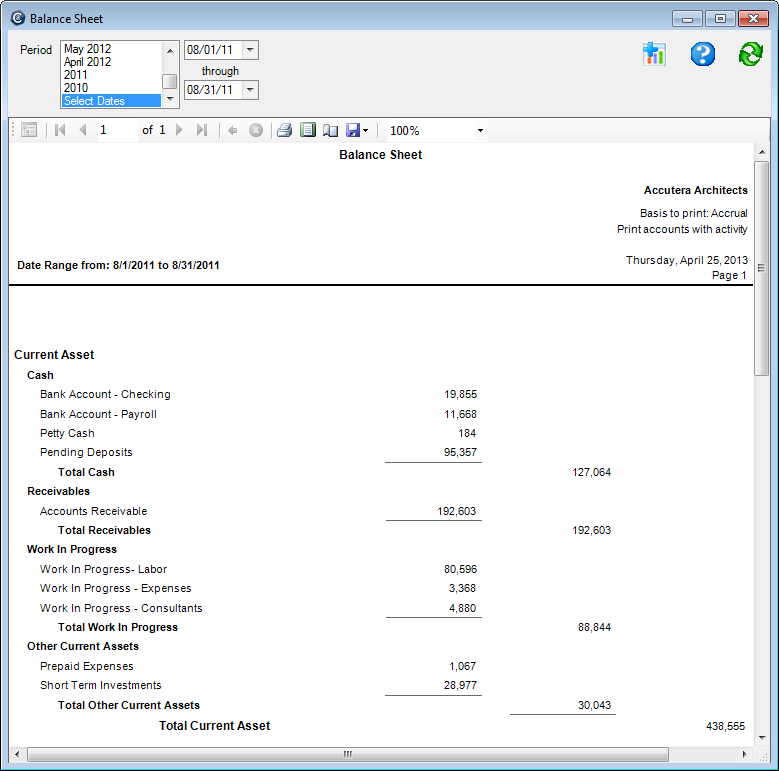Refresh the balance sheet report

(750, 54)
